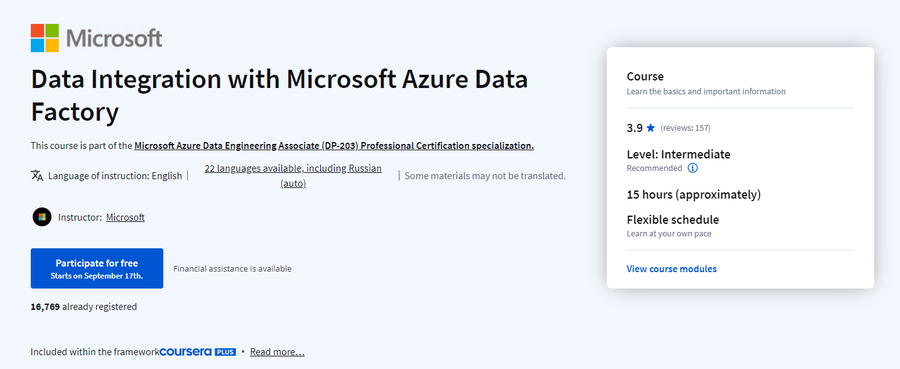This screenshot has width=900, height=369.
Task: Click the Participate for free button
Action: pyautogui.click(x=97, y=268)
